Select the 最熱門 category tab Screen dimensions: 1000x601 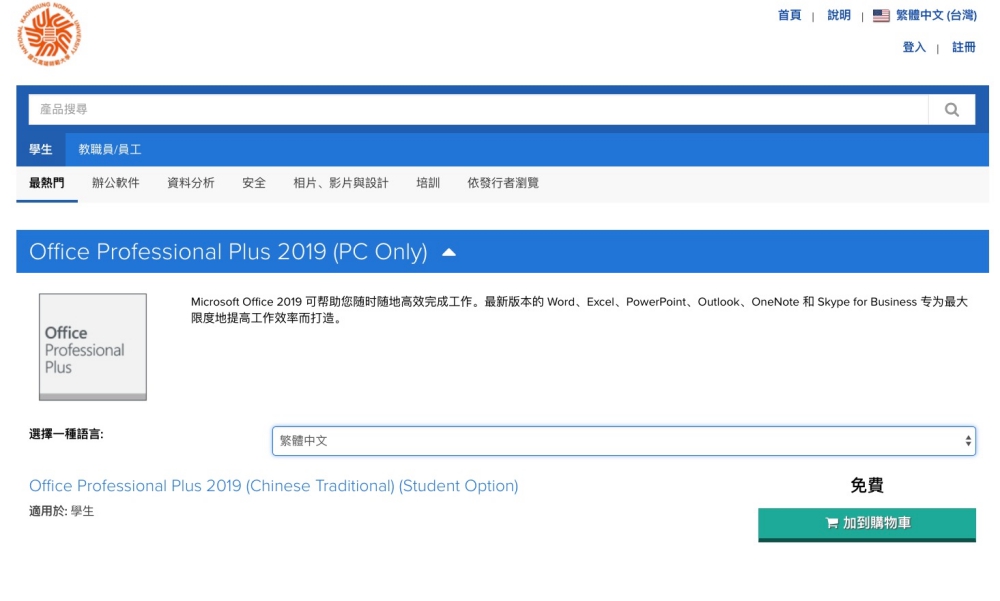(47, 183)
